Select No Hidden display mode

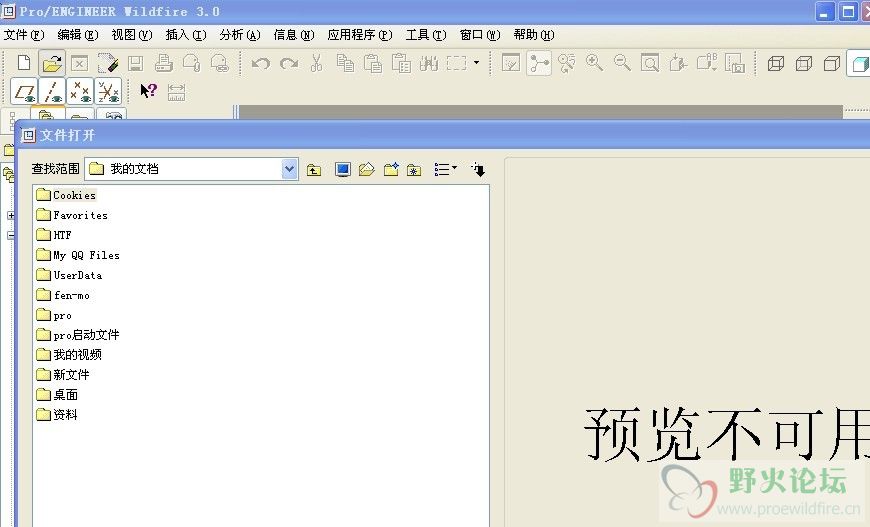[x=832, y=63]
